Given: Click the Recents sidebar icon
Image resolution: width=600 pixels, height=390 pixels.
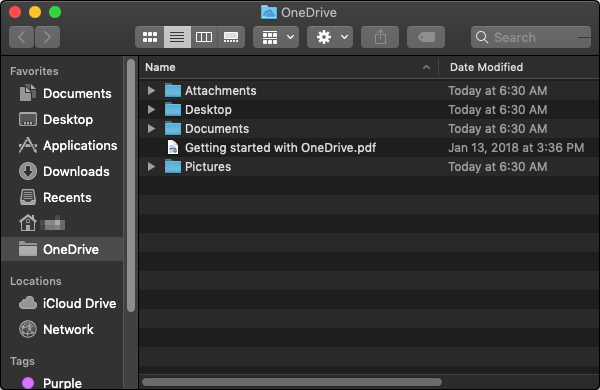Looking at the screenshot, I should coord(28,197).
